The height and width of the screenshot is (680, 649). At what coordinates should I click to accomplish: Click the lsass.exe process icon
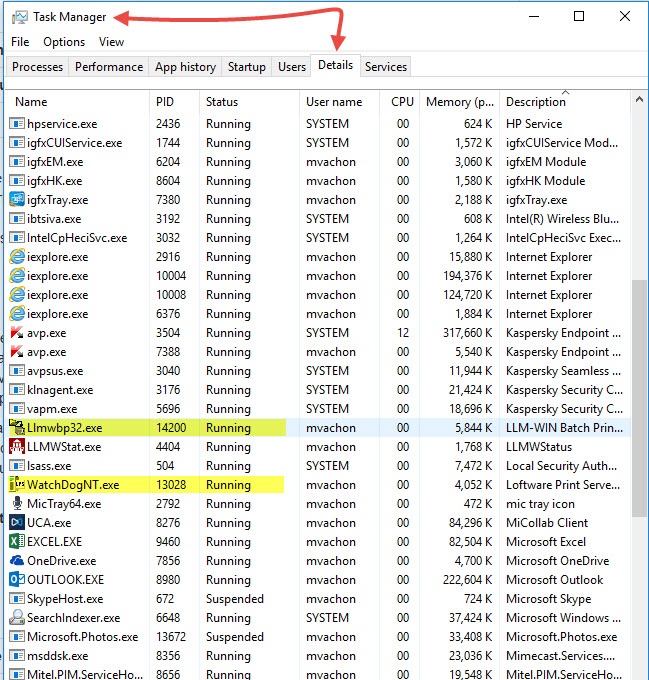17,466
